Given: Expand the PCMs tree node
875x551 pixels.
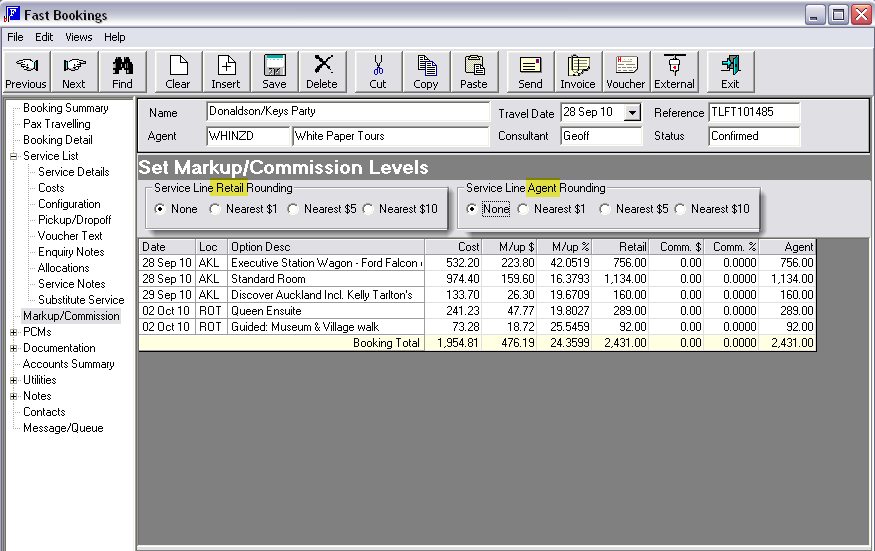Looking at the screenshot, I should click(x=14, y=332).
